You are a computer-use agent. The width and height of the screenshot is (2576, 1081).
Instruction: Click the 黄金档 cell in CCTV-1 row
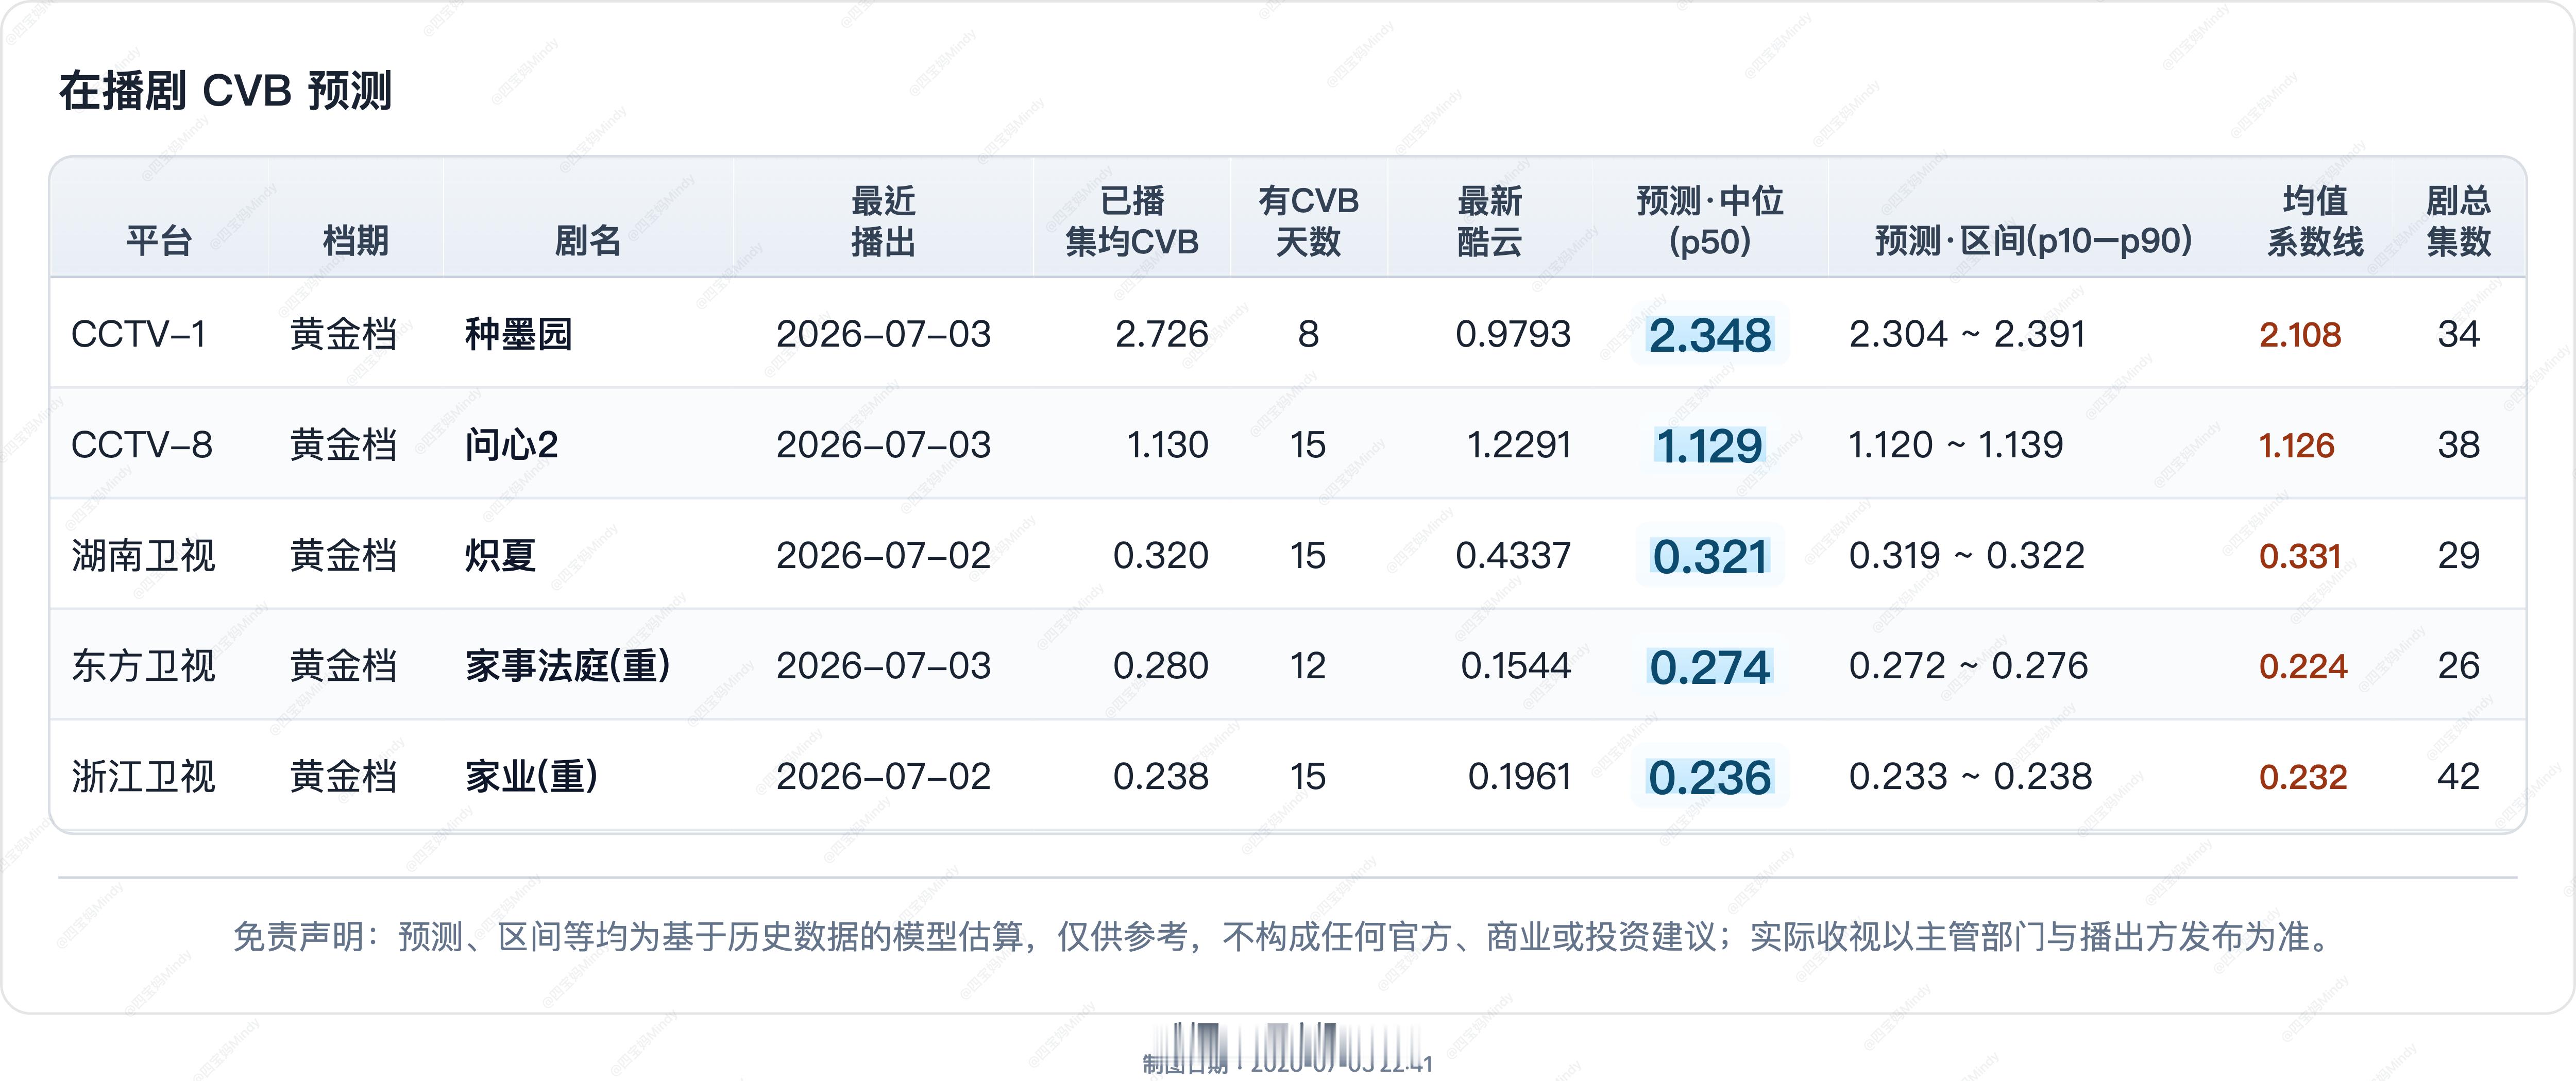(344, 334)
